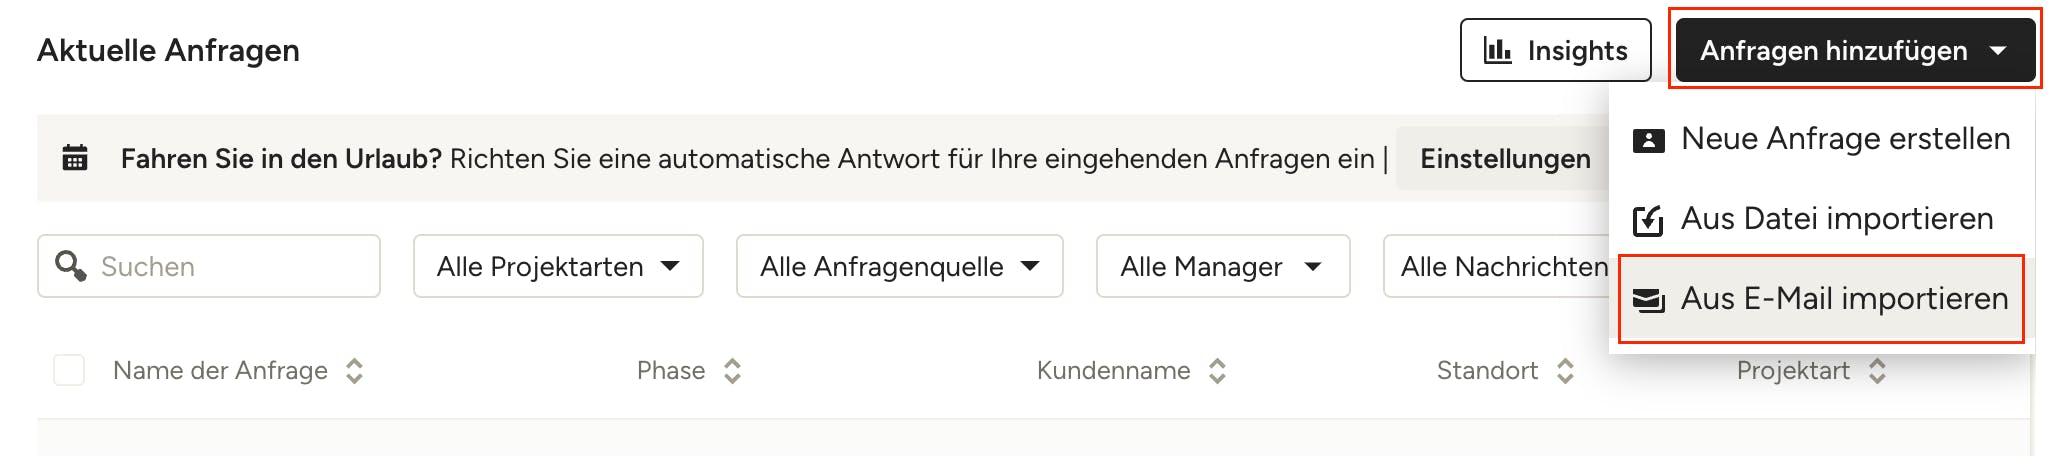Sort by Kundenname column arrows
The height and width of the screenshot is (456, 2054).
click(x=1217, y=371)
